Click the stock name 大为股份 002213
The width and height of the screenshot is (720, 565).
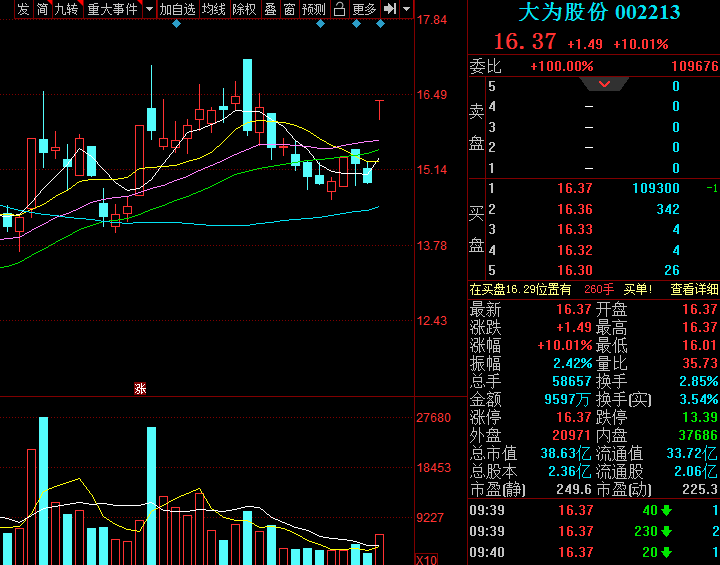click(599, 13)
